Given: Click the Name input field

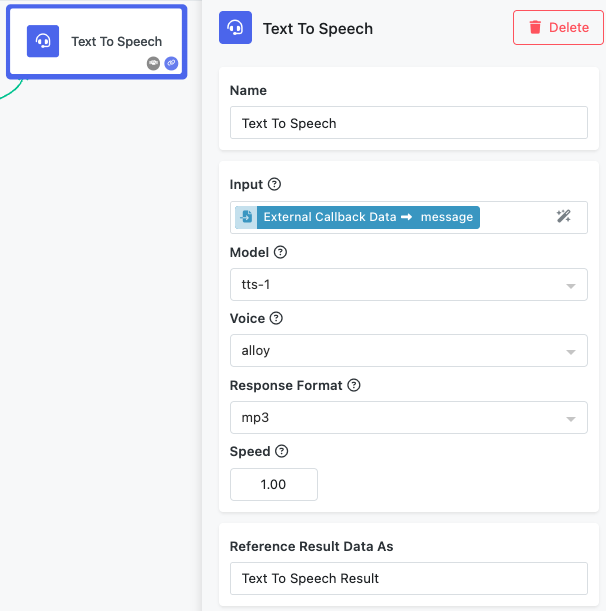Looking at the screenshot, I should point(408,123).
